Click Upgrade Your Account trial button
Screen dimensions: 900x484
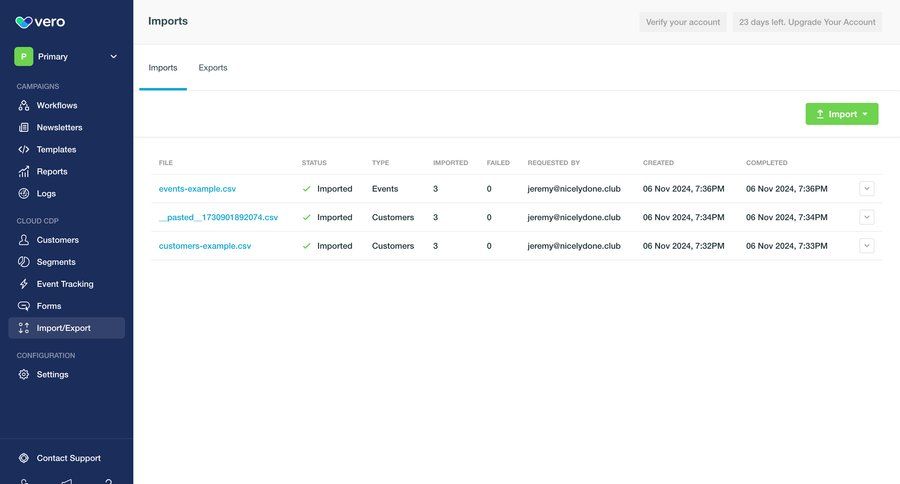(x=807, y=22)
